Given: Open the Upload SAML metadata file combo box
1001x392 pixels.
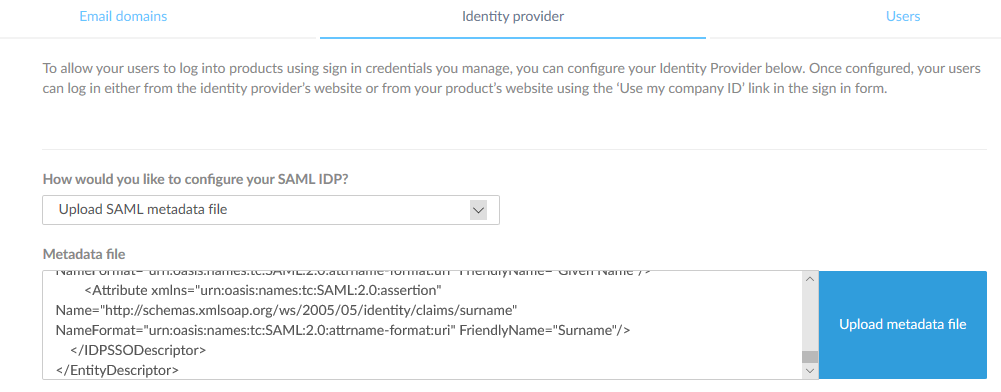Looking at the screenshot, I should click(x=271, y=209).
